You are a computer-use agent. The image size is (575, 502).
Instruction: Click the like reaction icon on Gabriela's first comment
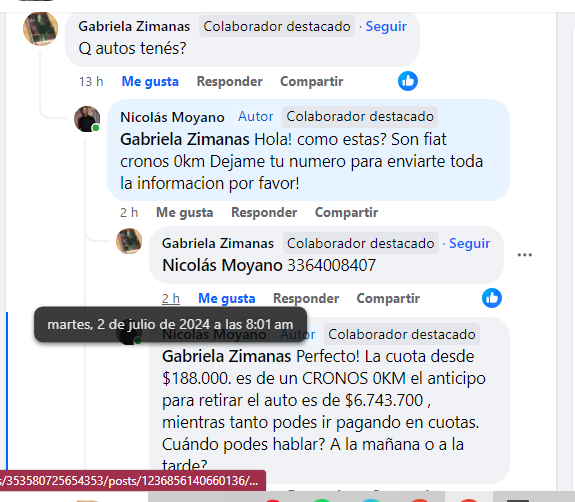click(x=408, y=81)
